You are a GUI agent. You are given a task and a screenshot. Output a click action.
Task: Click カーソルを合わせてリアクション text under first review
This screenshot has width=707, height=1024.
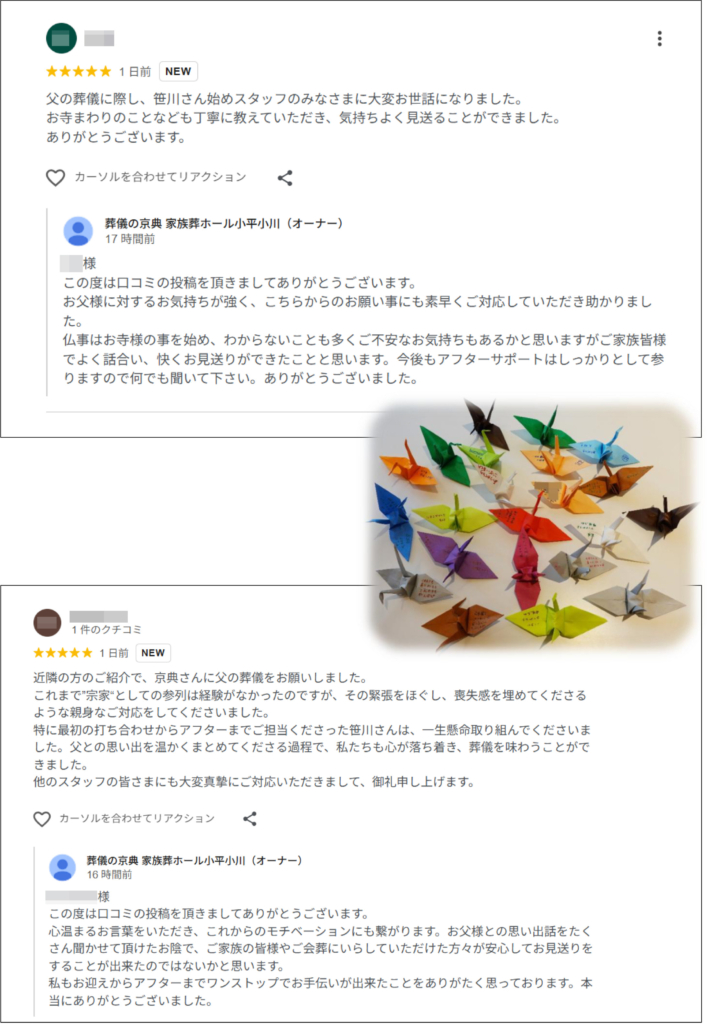[x=161, y=177]
